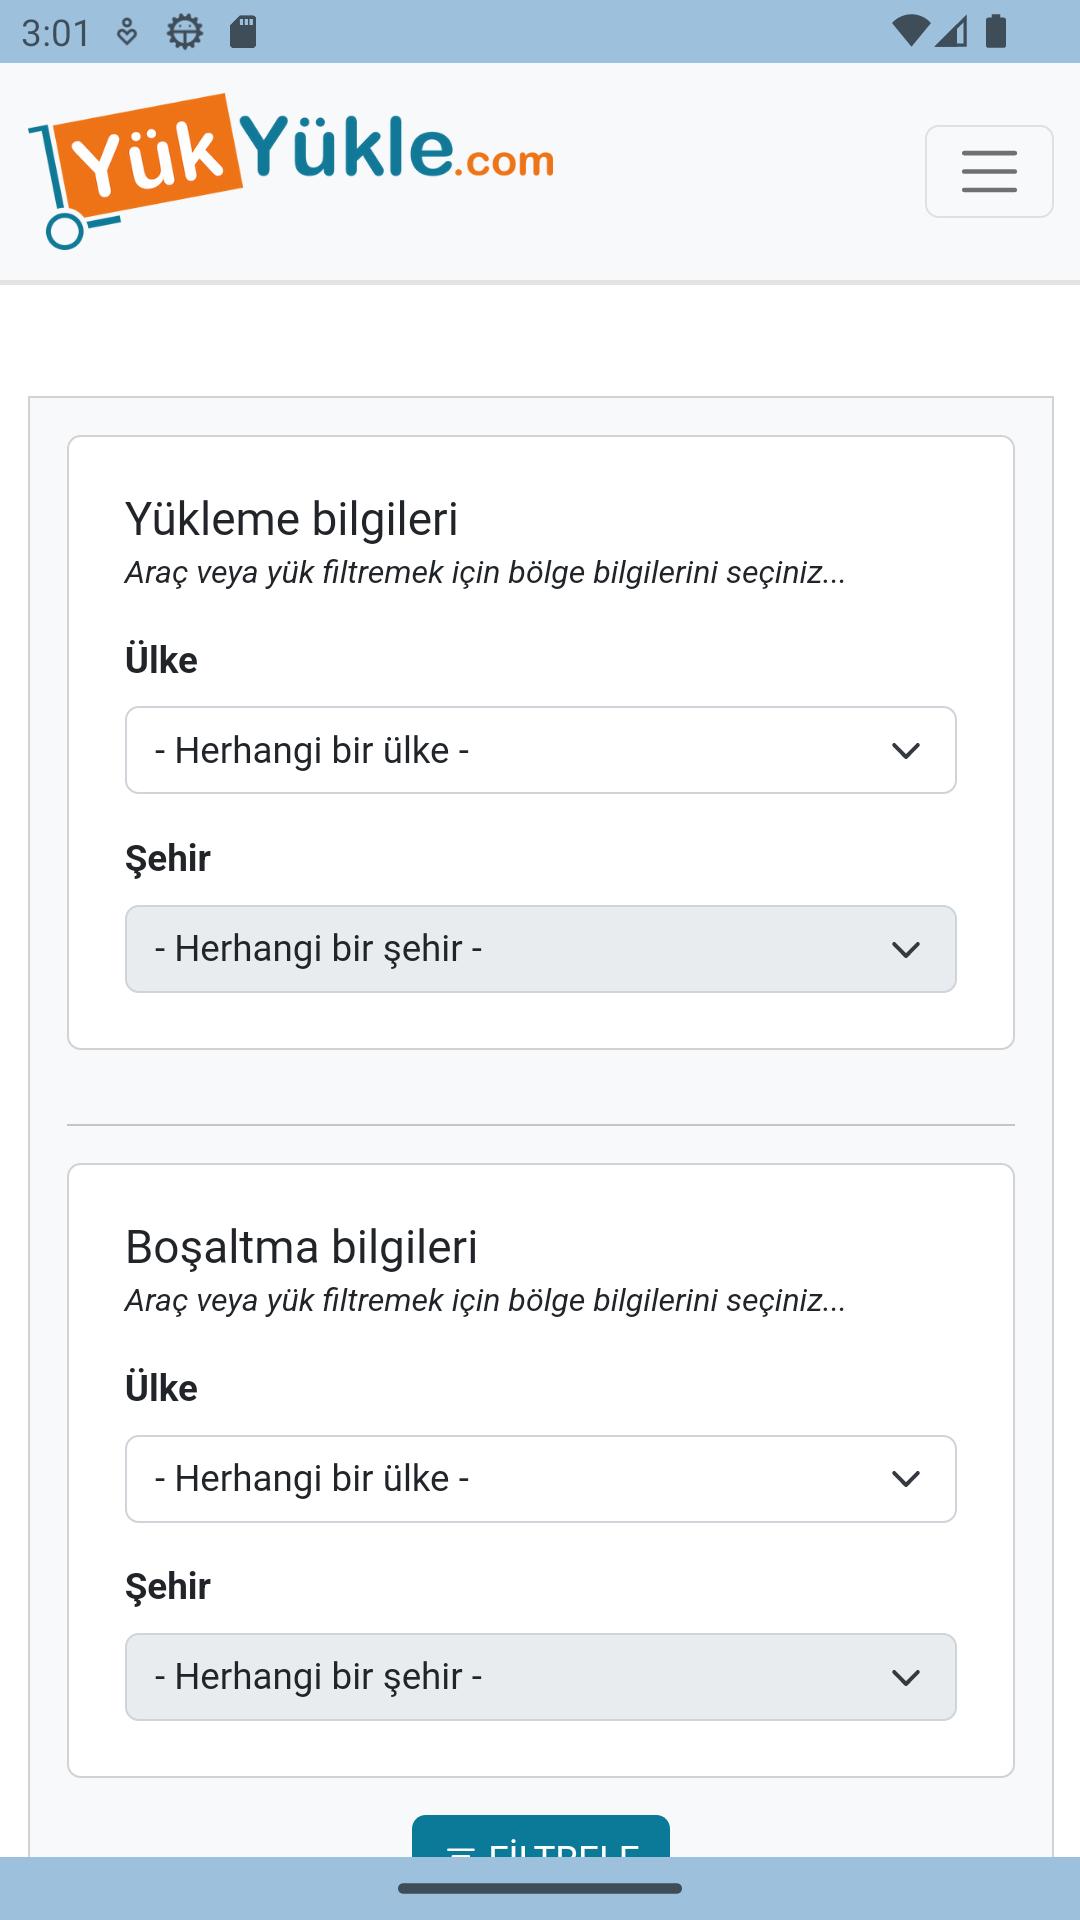Viewport: 1080px width, 1920px height.
Task: Tap the gear icon in status bar
Action: point(184,32)
